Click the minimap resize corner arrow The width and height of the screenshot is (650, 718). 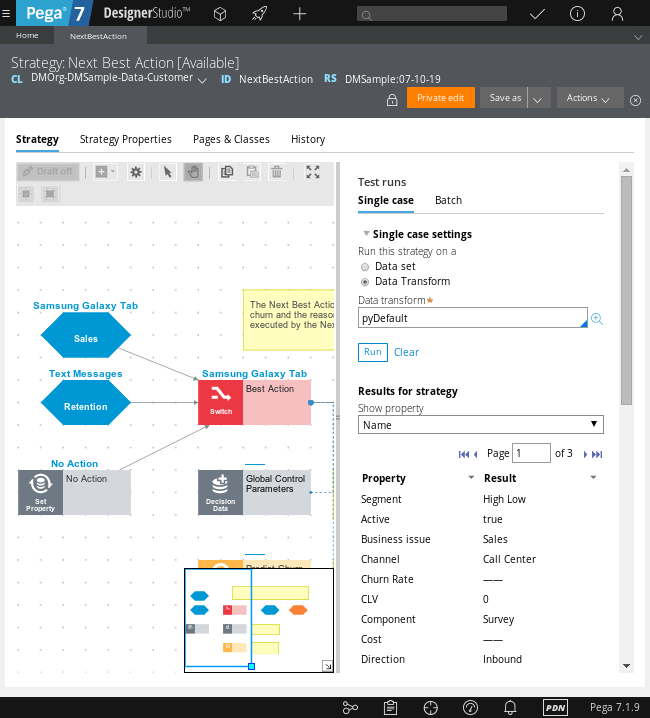click(x=328, y=666)
